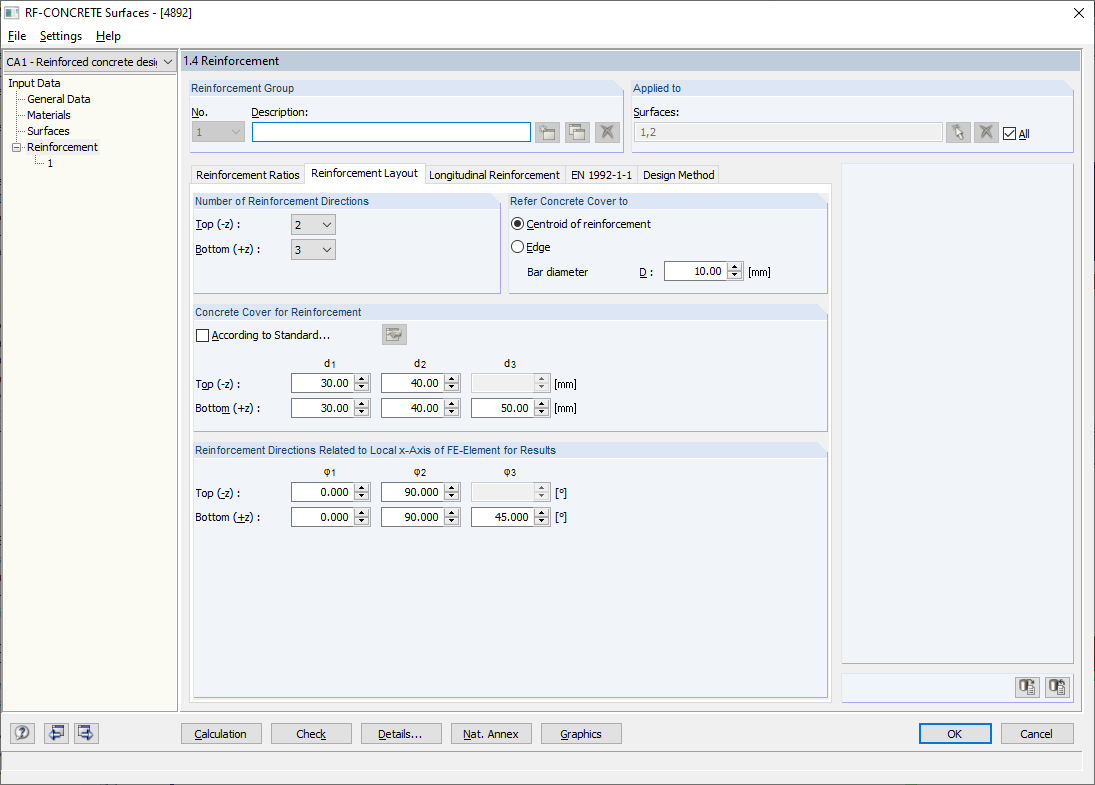Enable According to Standard checkbox
This screenshot has width=1095, height=785.
click(x=203, y=335)
